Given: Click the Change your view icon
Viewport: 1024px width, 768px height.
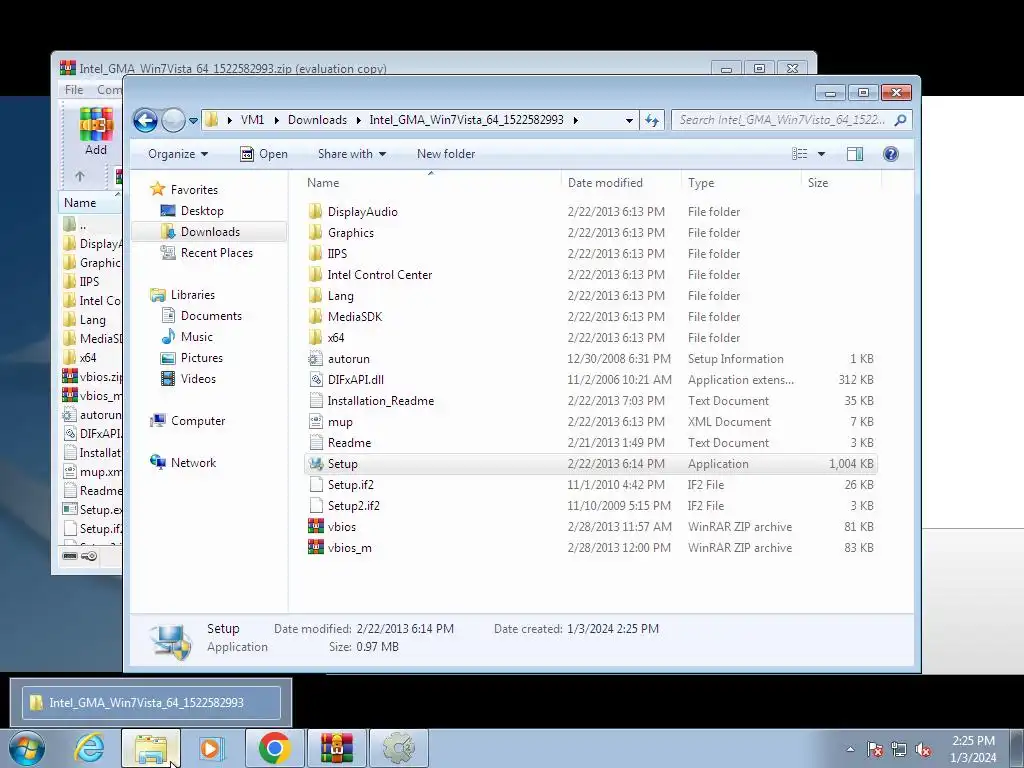Looking at the screenshot, I should [800, 154].
